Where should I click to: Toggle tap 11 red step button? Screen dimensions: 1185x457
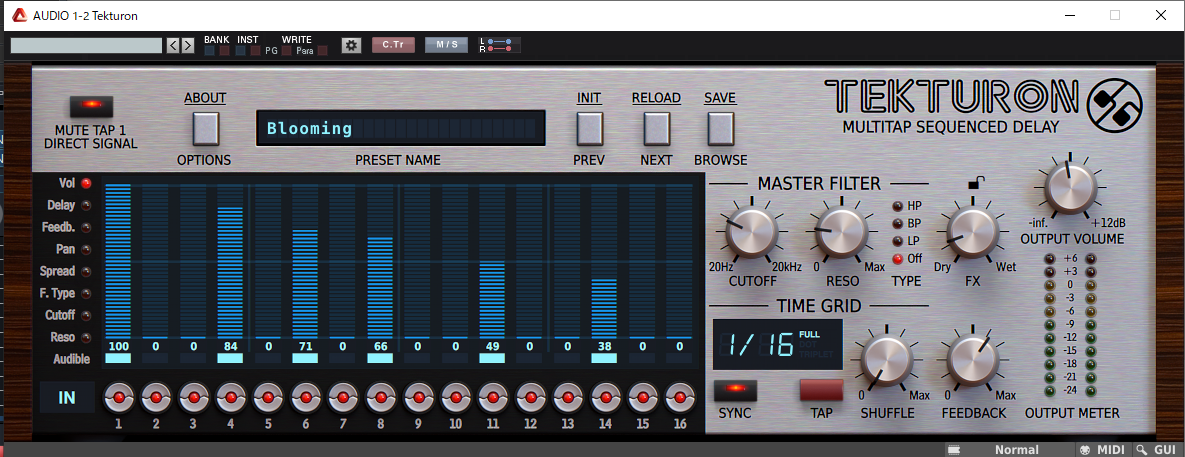(493, 397)
